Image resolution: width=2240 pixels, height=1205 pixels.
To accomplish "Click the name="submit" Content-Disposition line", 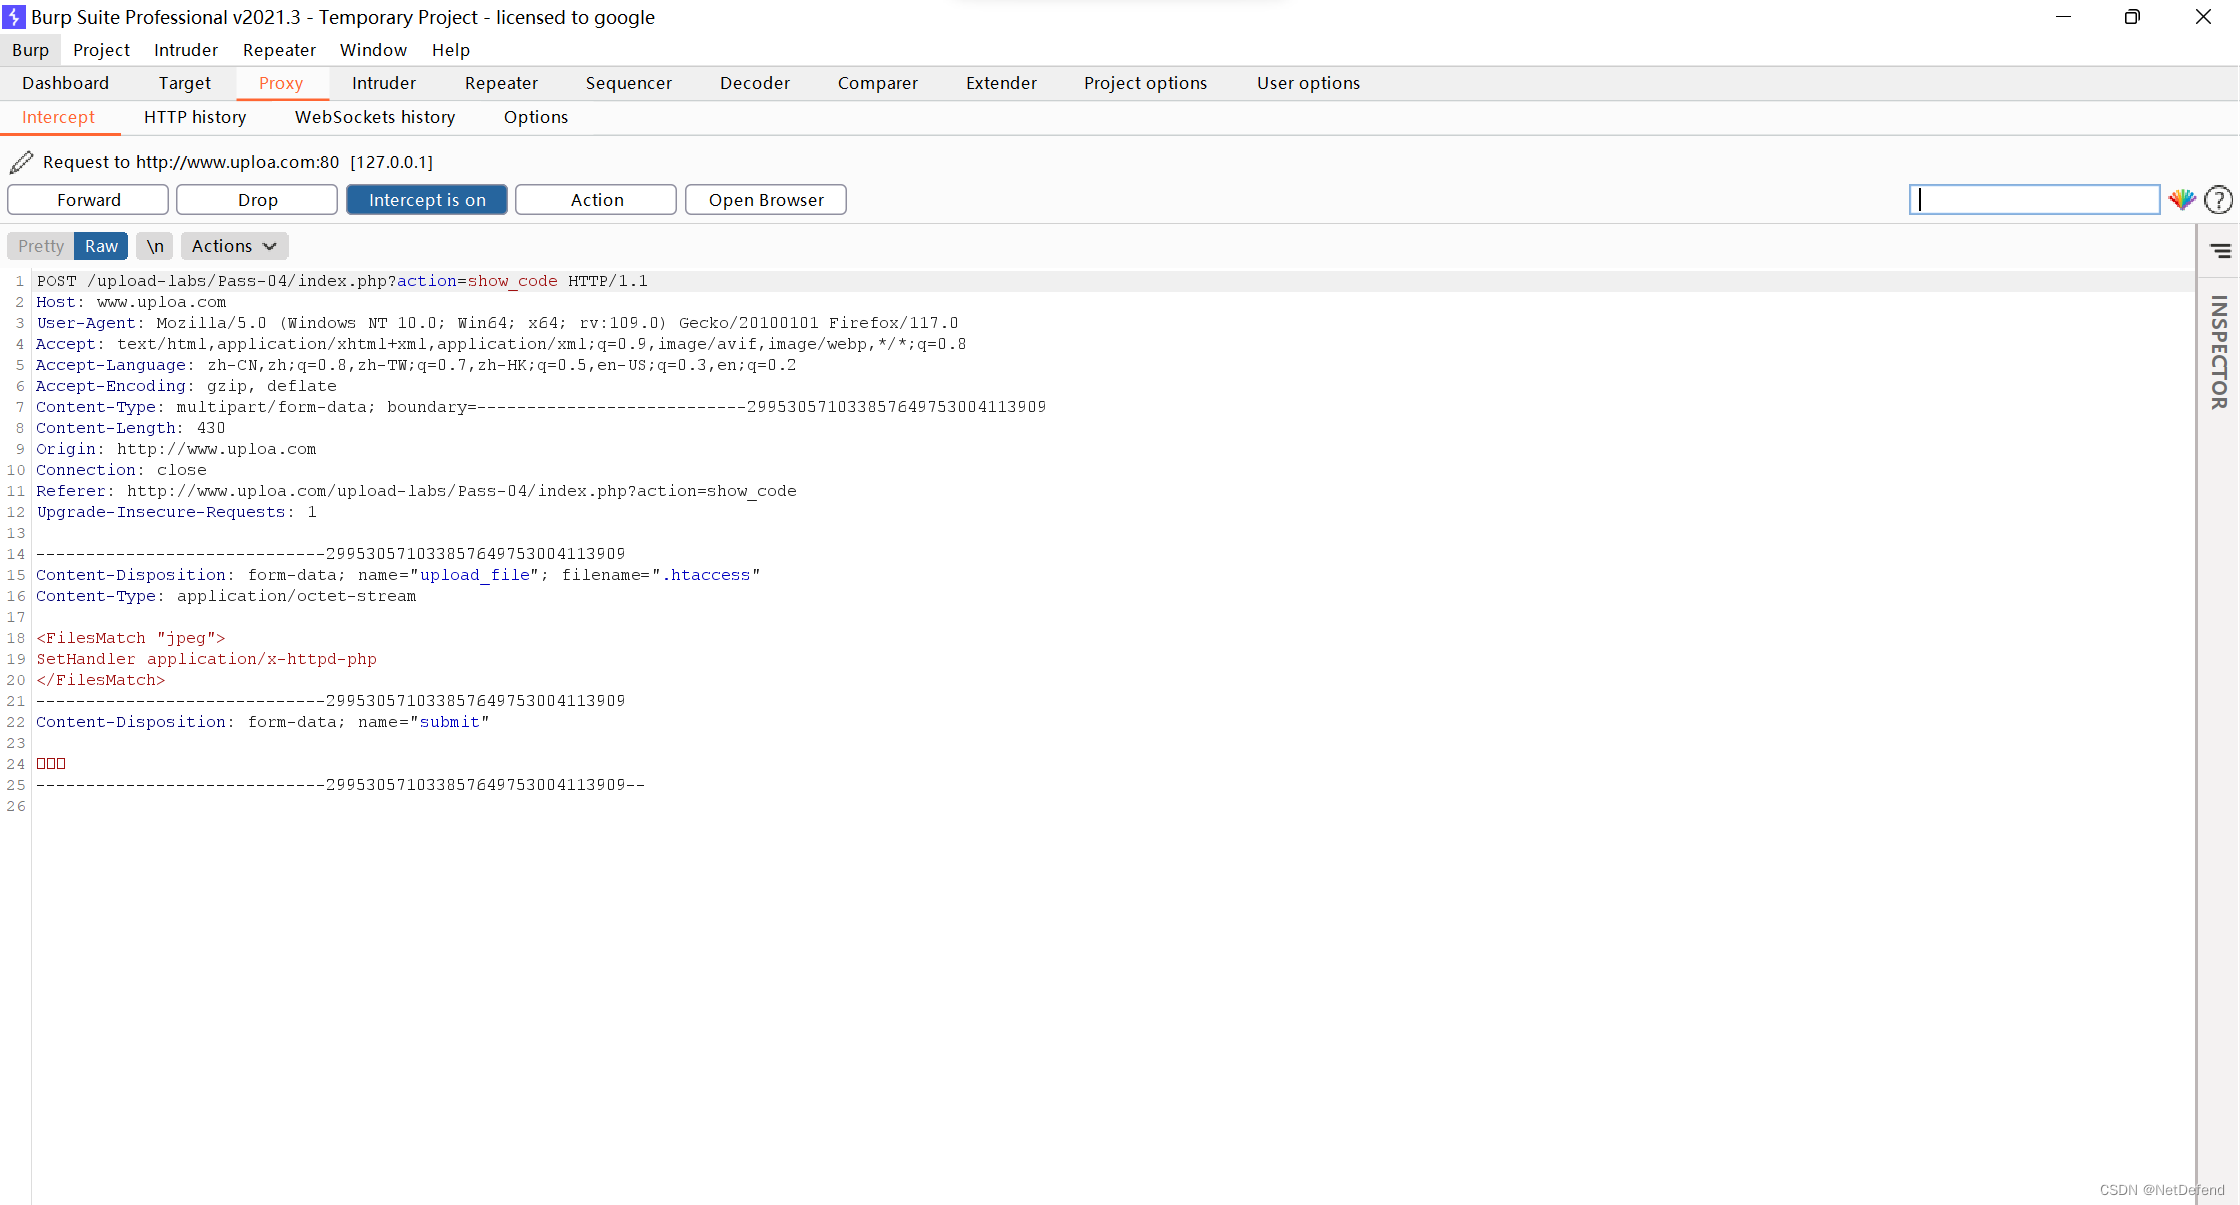I will pos(263,722).
